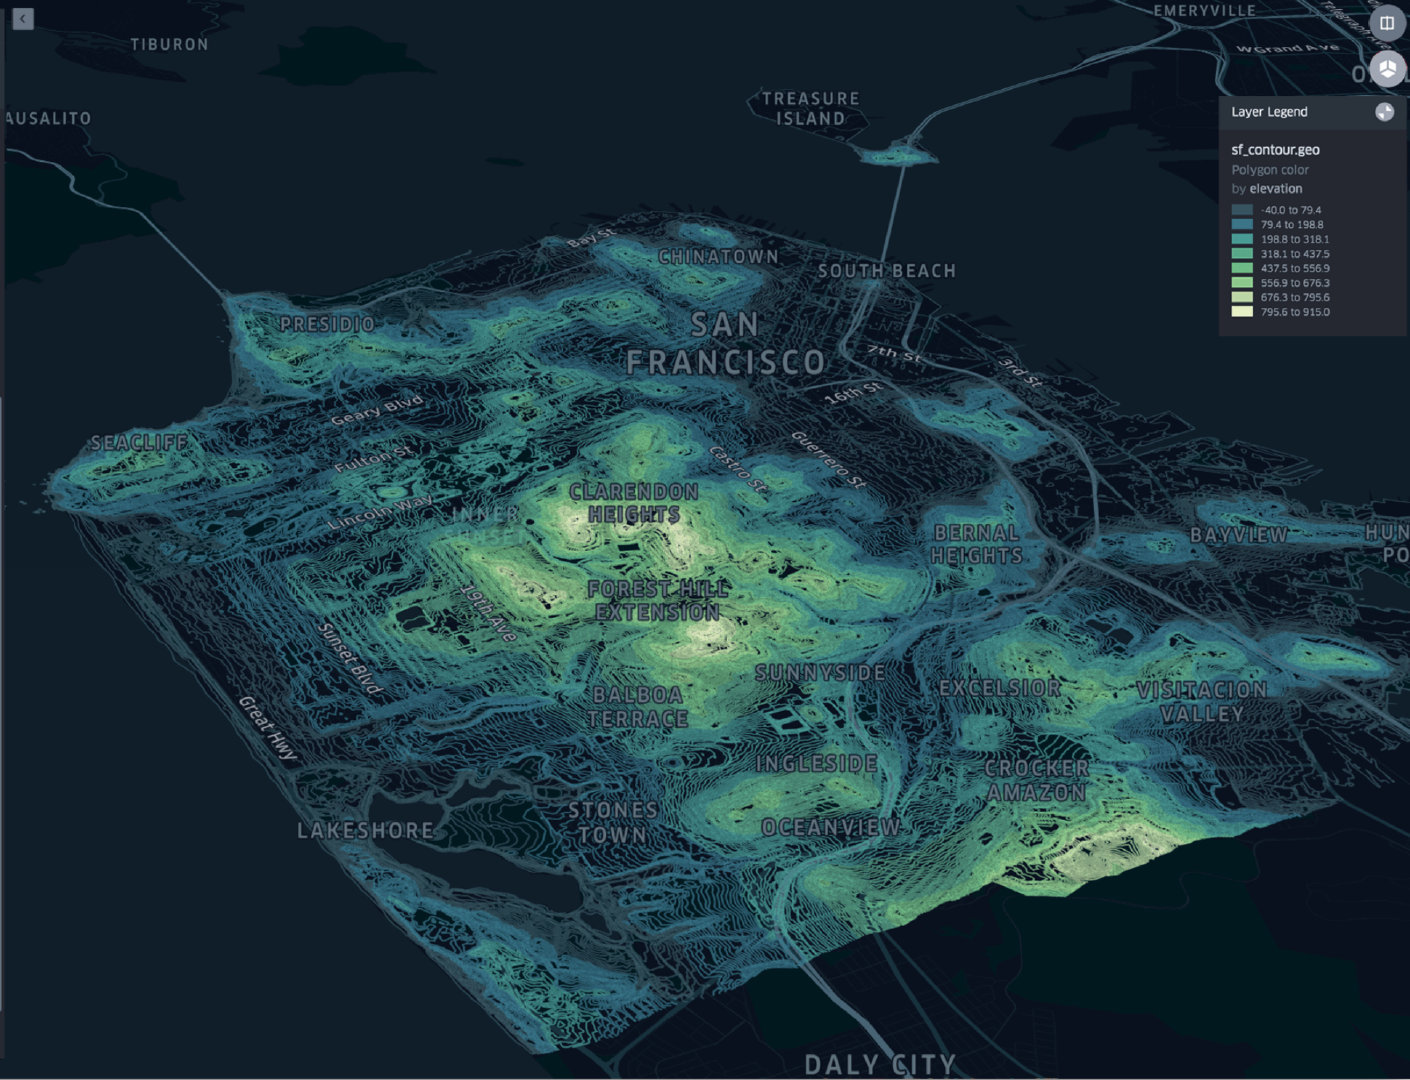Click the 318.1 to 437.5 legend swatch
1410x1080 pixels.
pos(1242,254)
